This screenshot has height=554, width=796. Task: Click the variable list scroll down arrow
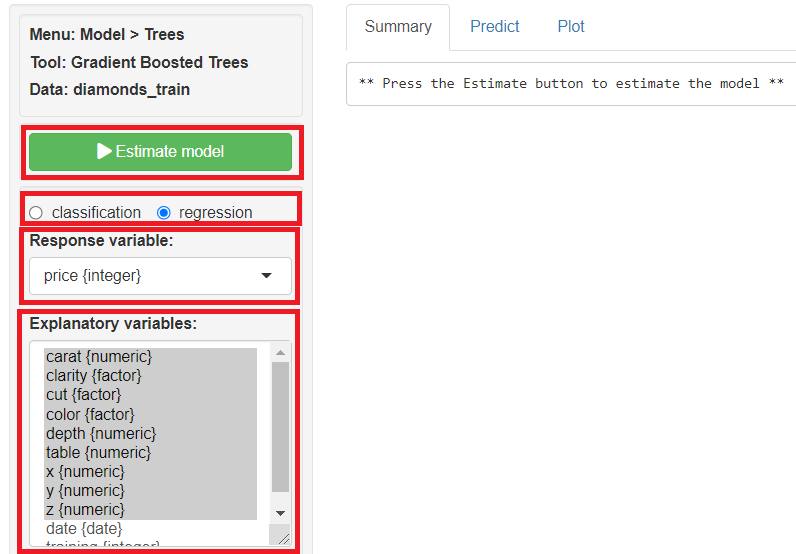coord(280,513)
